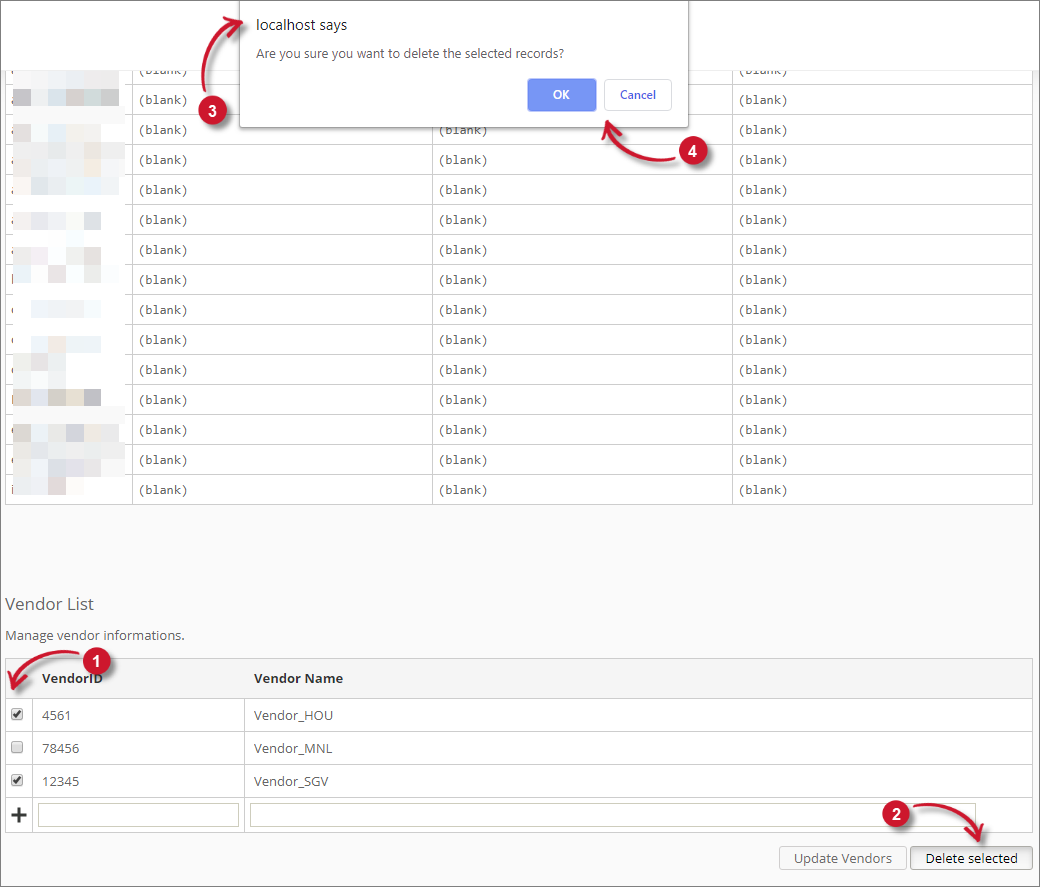
Task: Select the VendorID column header
Action: click(x=73, y=678)
